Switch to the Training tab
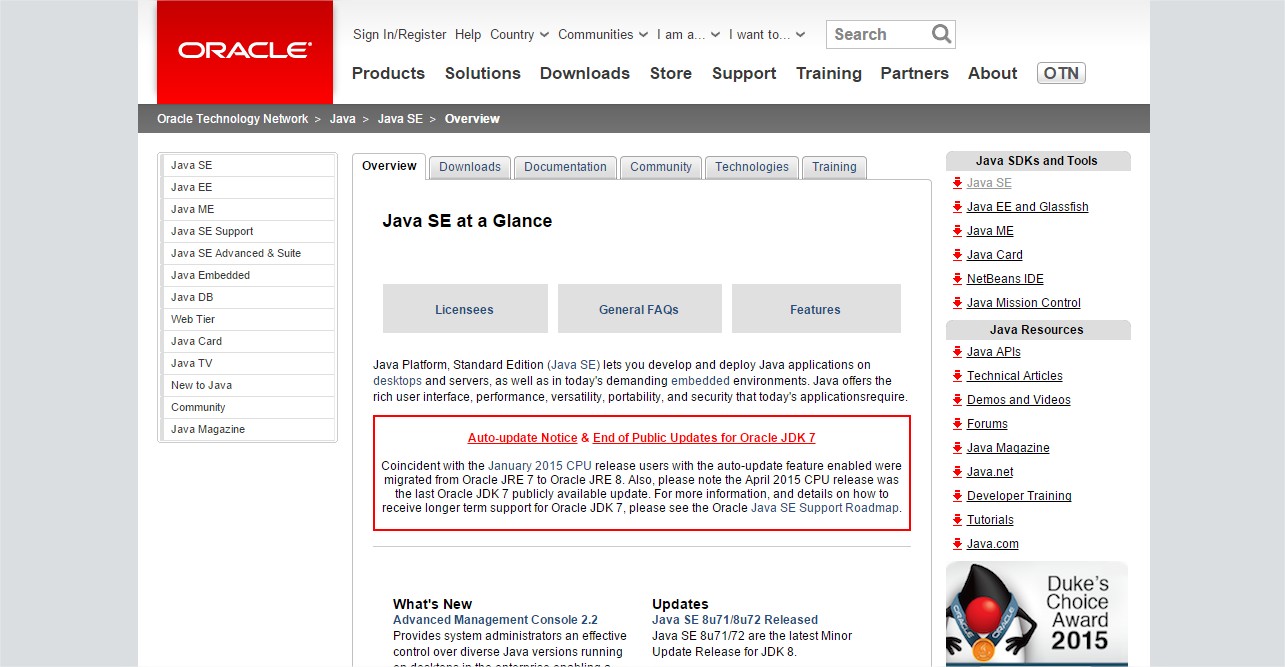This screenshot has width=1285, height=667. [834, 167]
